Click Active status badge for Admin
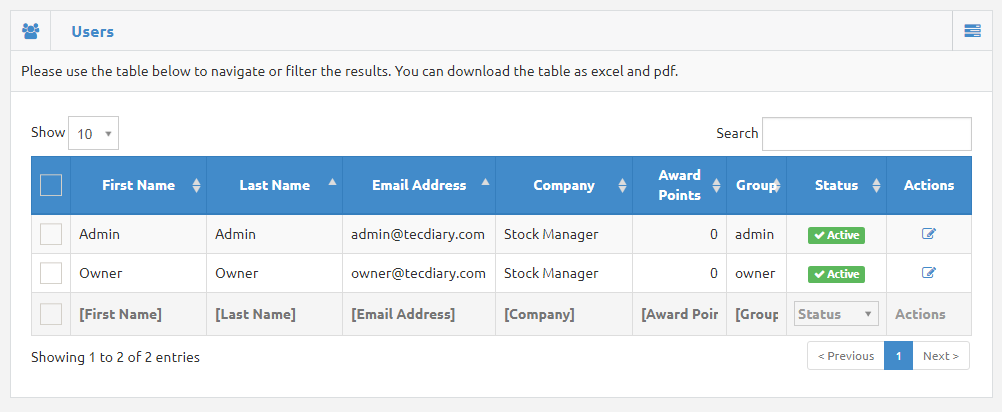The height and width of the screenshot is (412, 1002). click(836, 235)
